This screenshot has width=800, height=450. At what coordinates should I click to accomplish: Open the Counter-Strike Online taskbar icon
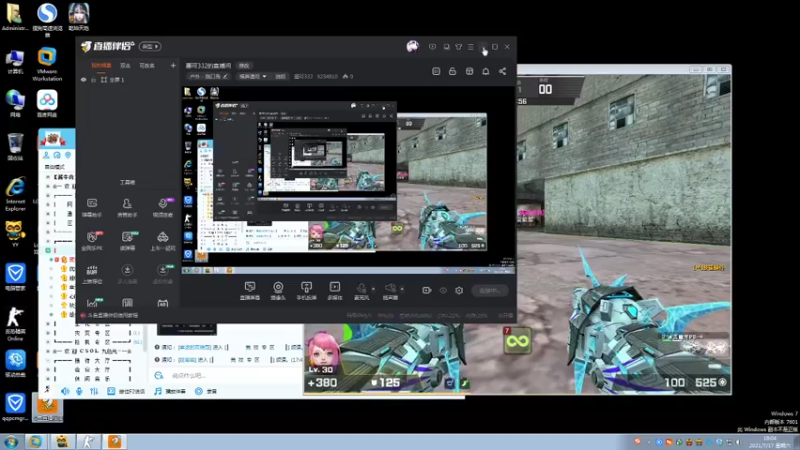(x=89, y=442)
